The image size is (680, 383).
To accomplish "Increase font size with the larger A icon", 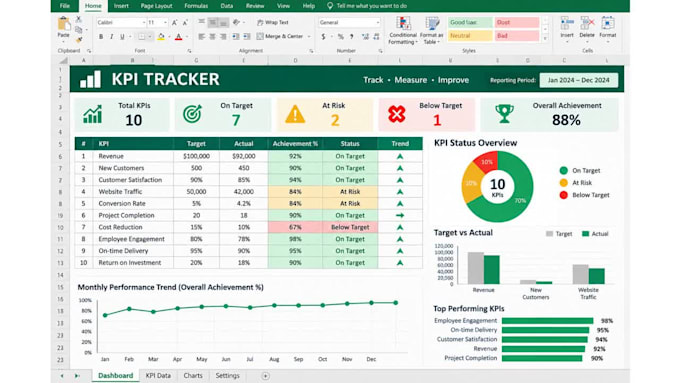I will (174, 23).
